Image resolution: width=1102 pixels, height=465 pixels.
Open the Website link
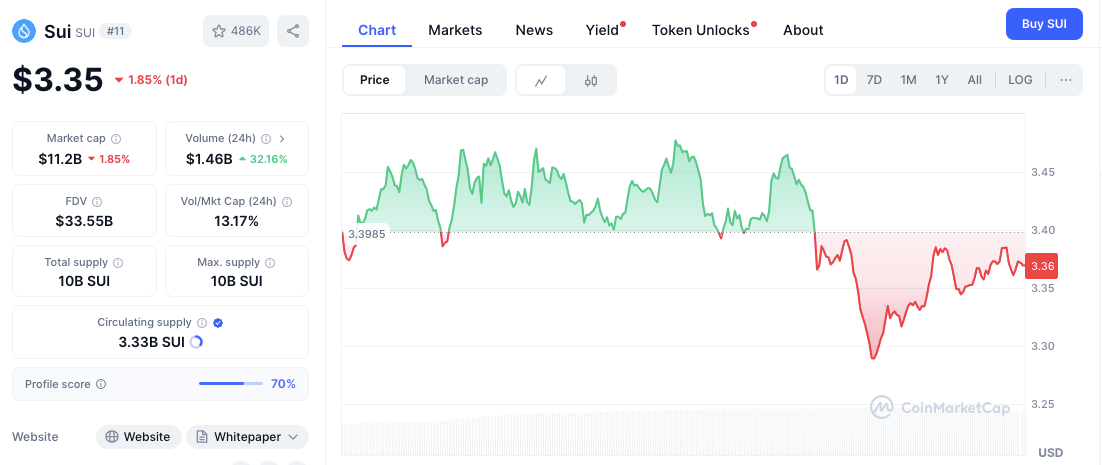point(139,437)
